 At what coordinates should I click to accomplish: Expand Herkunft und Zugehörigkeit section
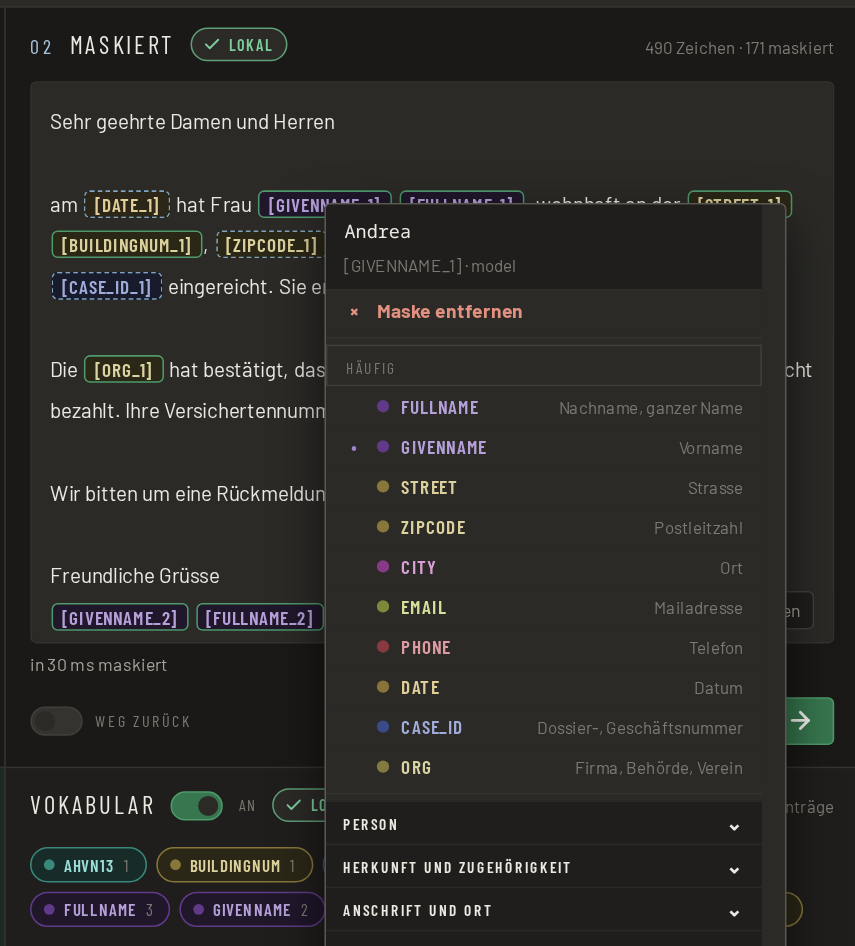(x=543, y=868)
